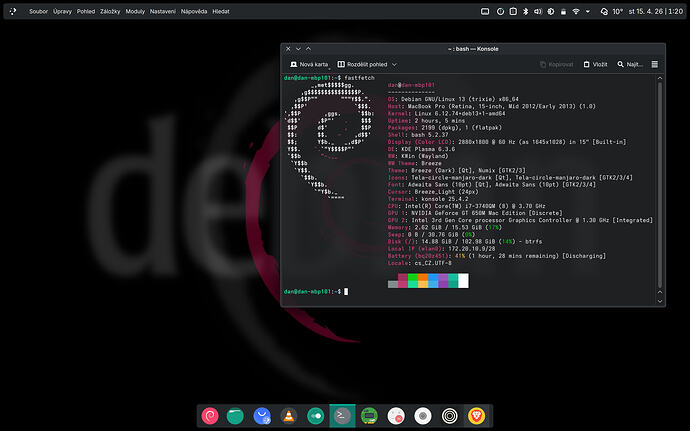Click the Konsole title bar text

pyautogui.click(x=473, y=49)
